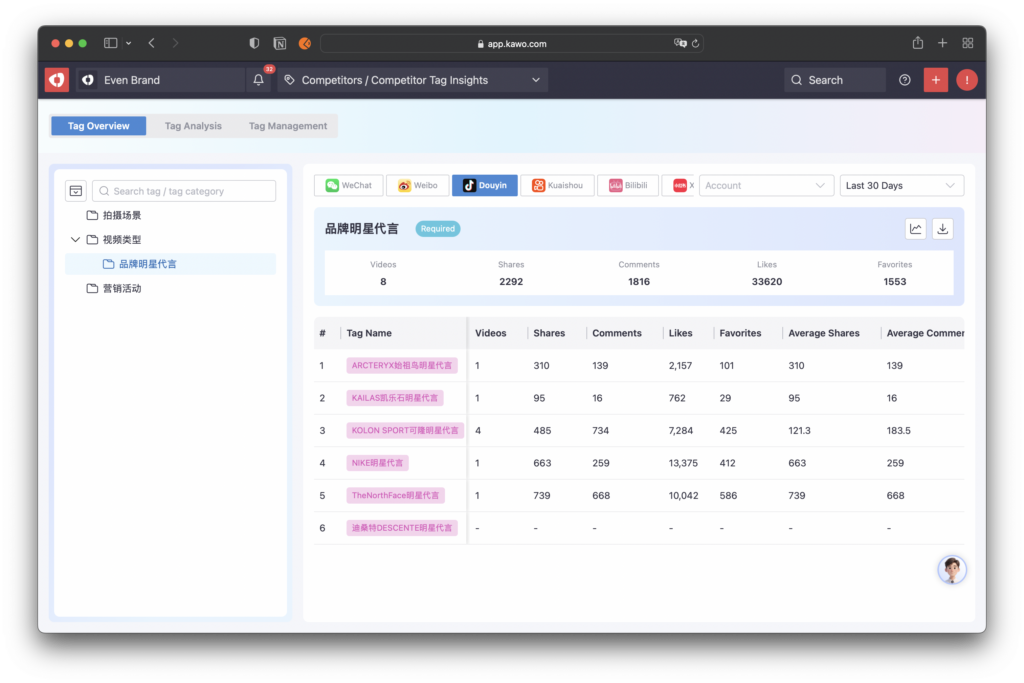Viewport: 1024px width, 683px height.
Task: Open the Account dropdown
Action: point(766,186)
